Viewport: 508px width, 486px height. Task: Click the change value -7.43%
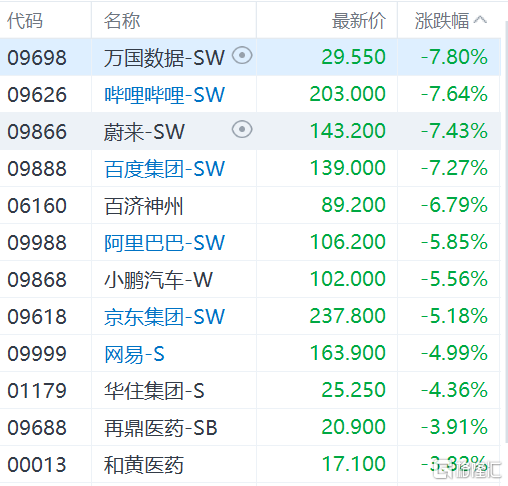(x=454, y=131)
